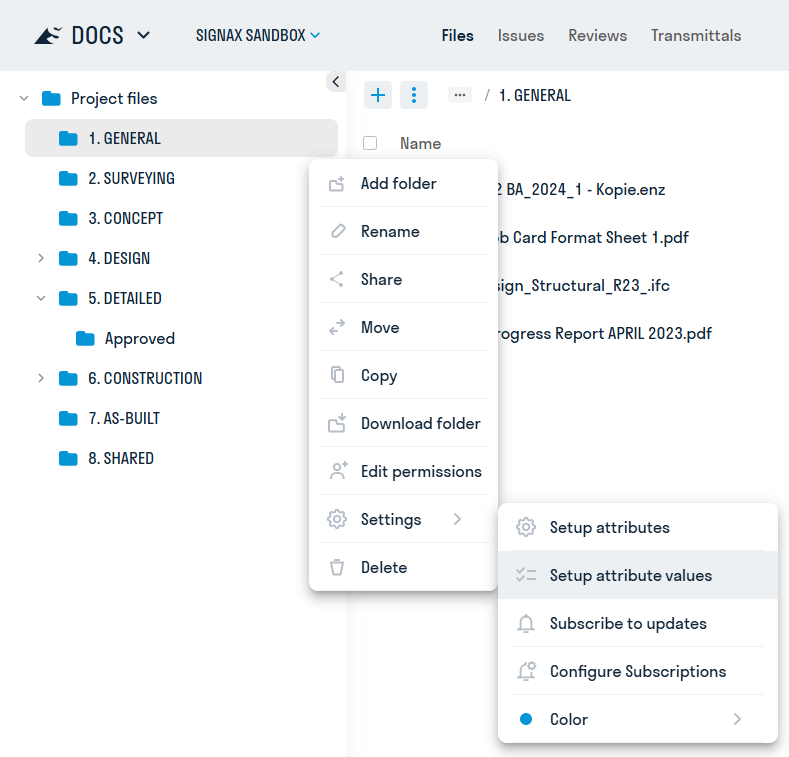Choose Edit permissions from context menu
This screenshot has width=789, height=757.
pos(404,472)
